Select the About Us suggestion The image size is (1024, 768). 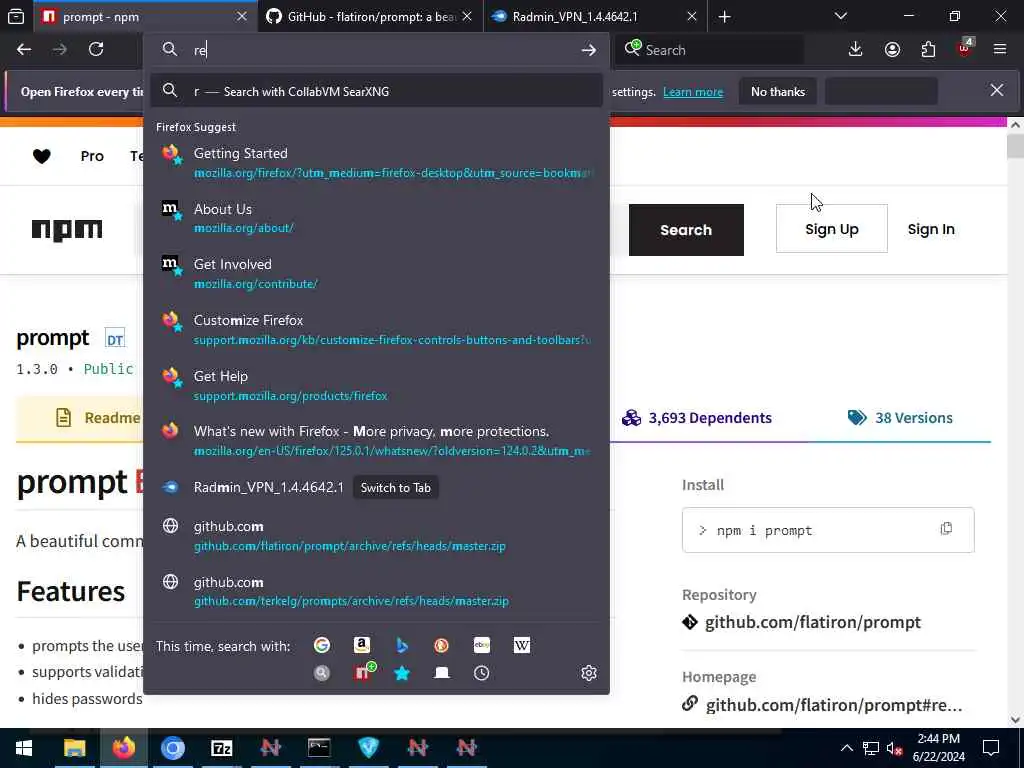[x=377, y=217]
